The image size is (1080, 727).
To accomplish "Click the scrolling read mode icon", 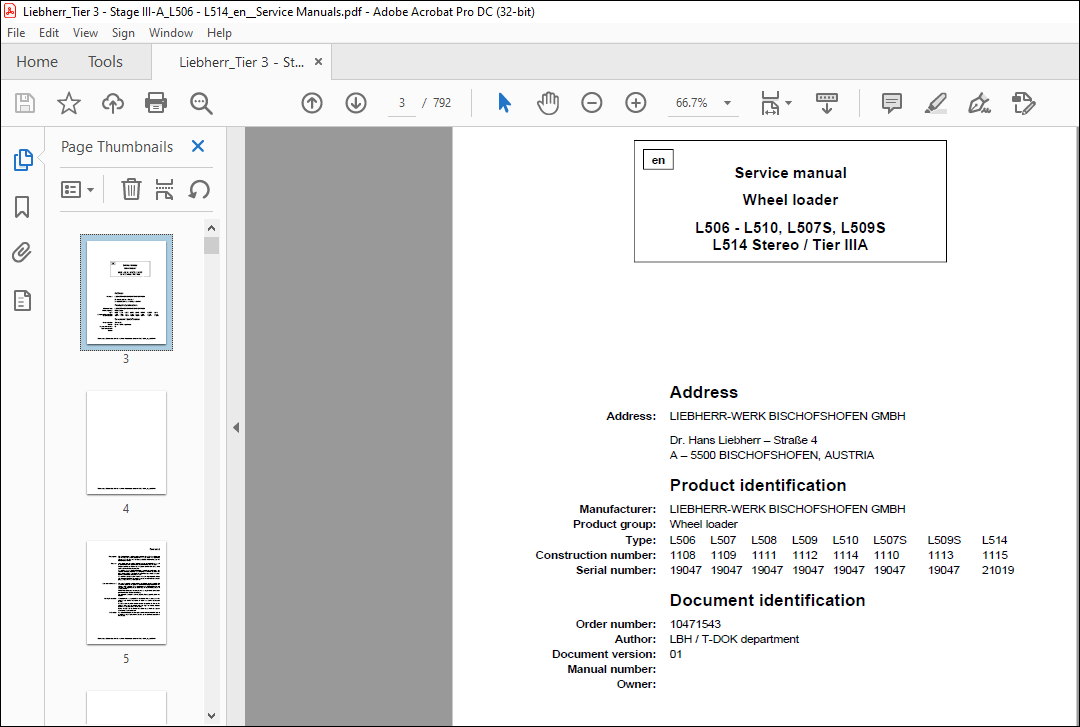I will [827, 103].
